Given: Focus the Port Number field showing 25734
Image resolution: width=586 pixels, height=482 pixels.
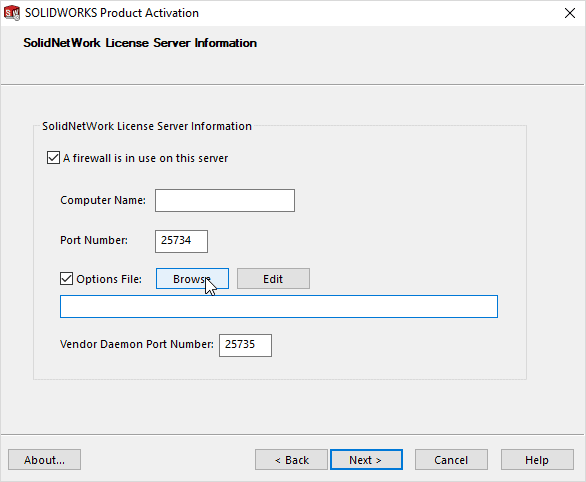Looking at the screenshot, I should click(182, 241).
